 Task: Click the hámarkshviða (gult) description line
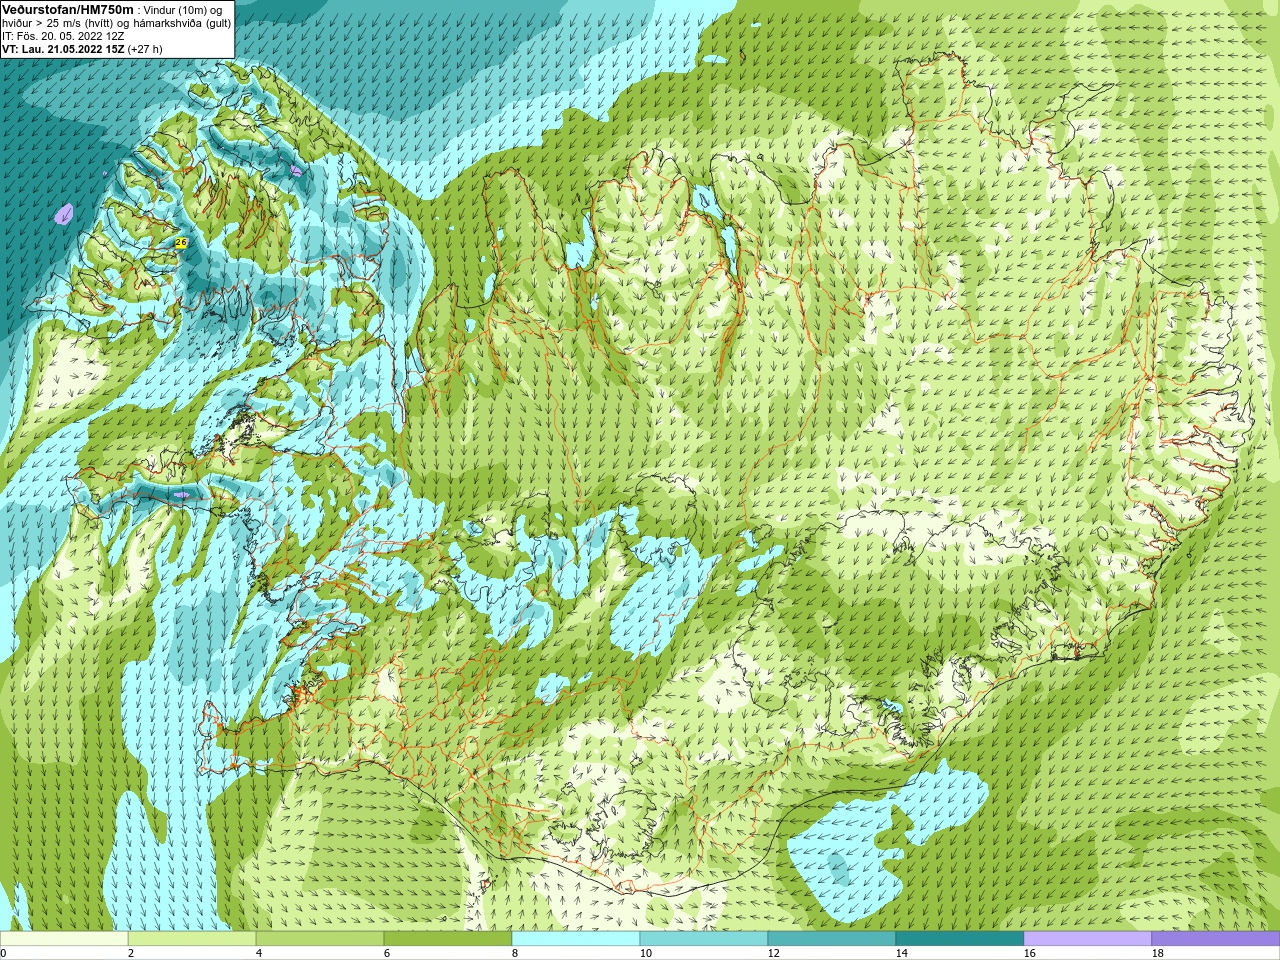(x=116, y=23)
